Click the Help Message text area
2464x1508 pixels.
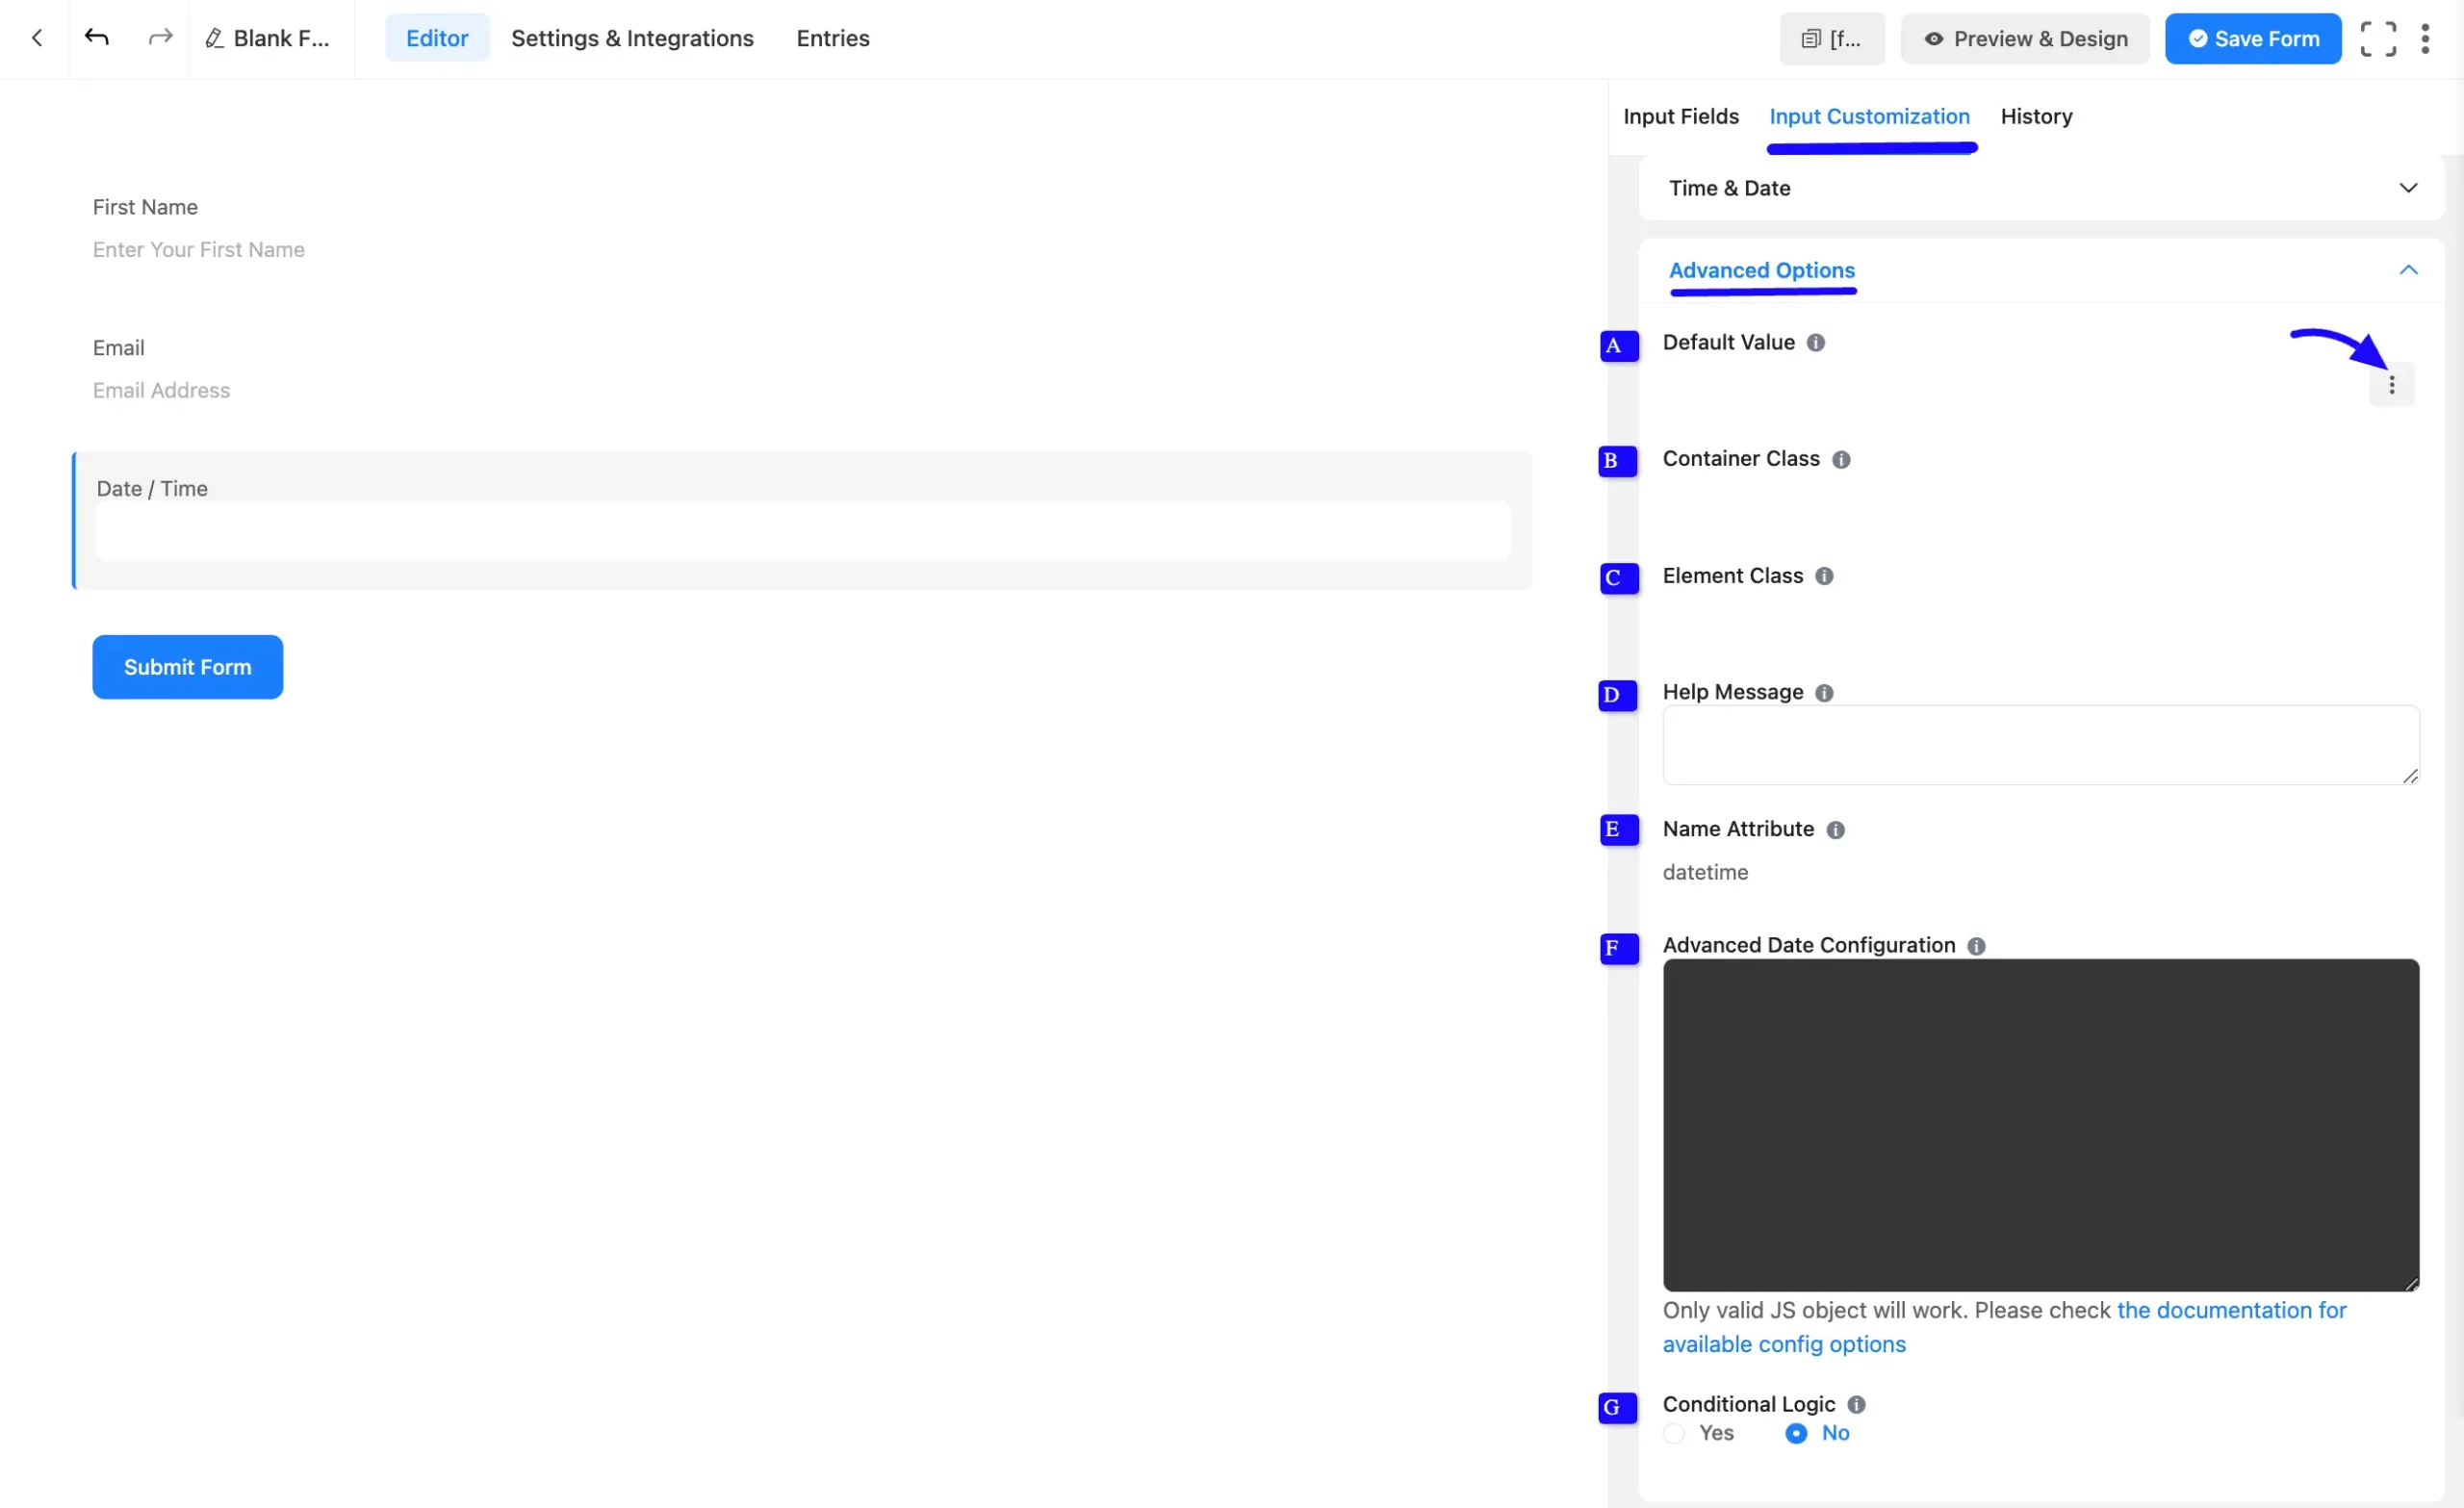(x=2040, y=745)
